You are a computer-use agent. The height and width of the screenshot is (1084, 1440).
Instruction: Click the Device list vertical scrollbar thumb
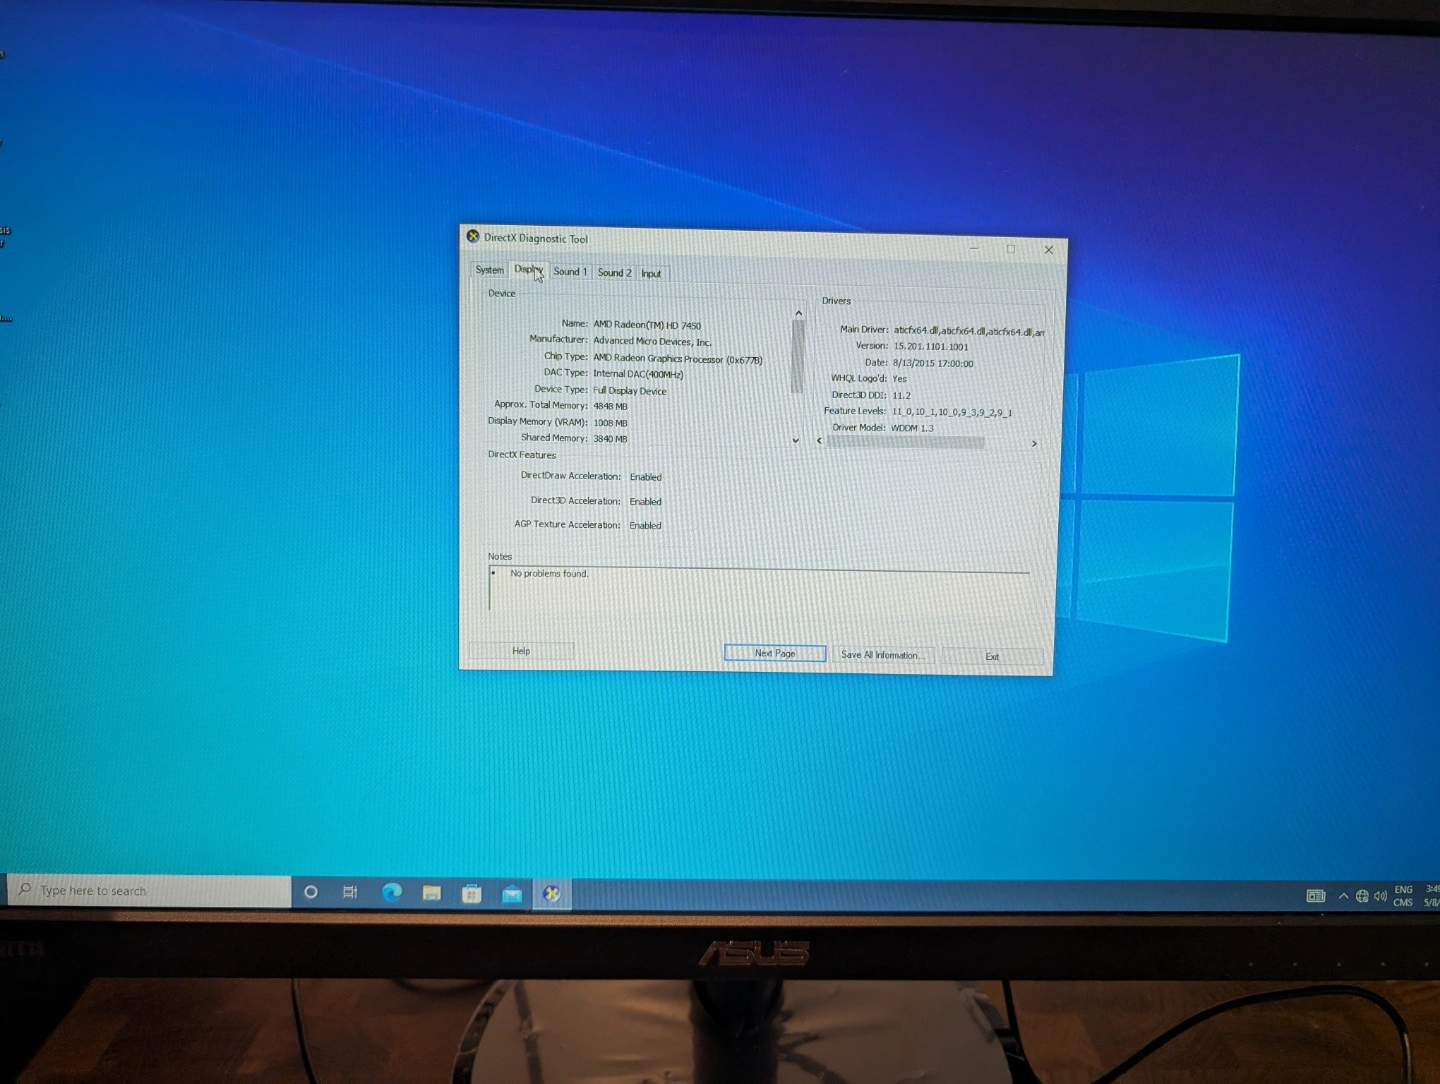point(797,357)
